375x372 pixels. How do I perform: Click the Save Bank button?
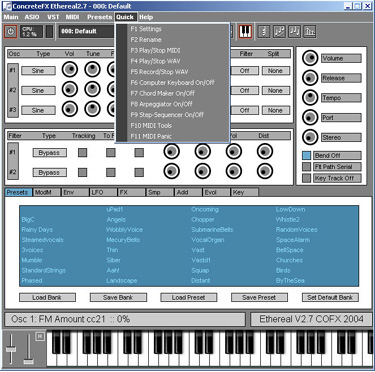[x=118, y=297]
